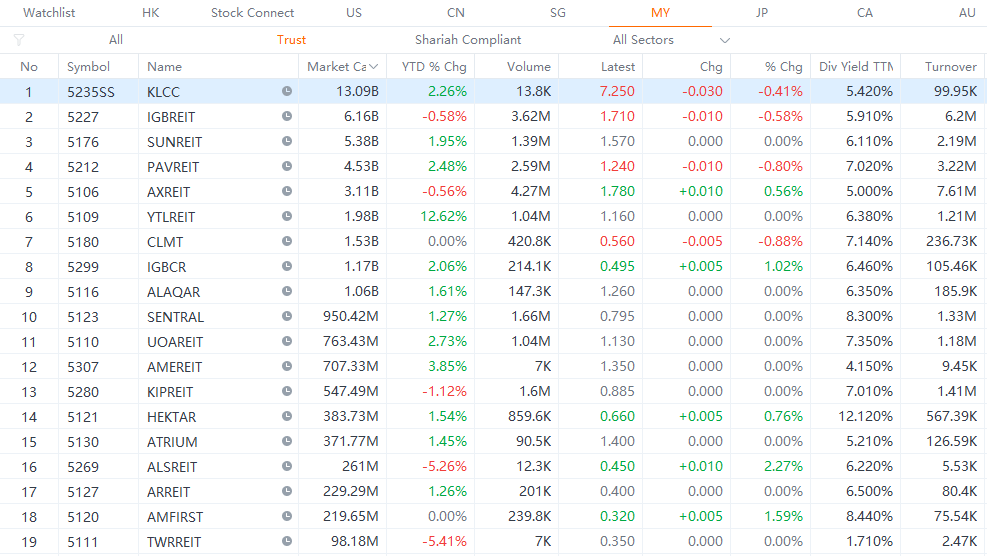Sort by Name column header
The height and width of the screenshot is (556, 987).
pos(164,67)
